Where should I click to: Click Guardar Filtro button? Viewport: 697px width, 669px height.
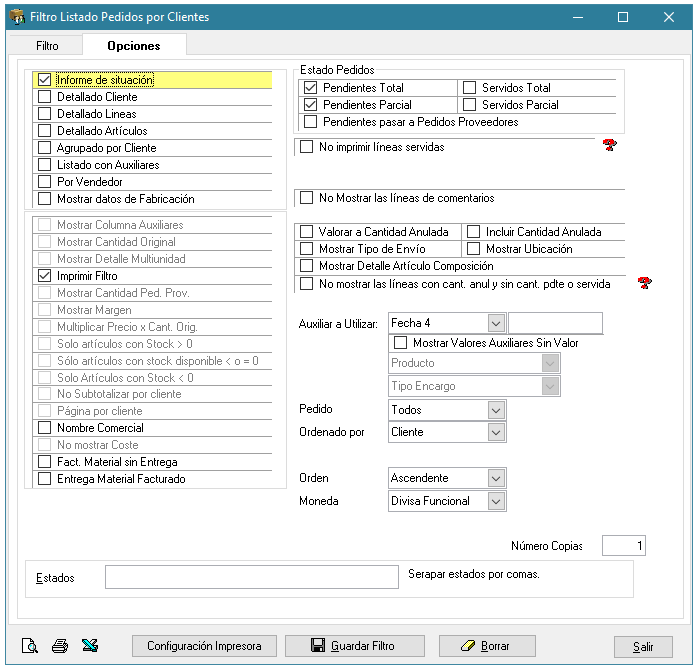(354, 646)
